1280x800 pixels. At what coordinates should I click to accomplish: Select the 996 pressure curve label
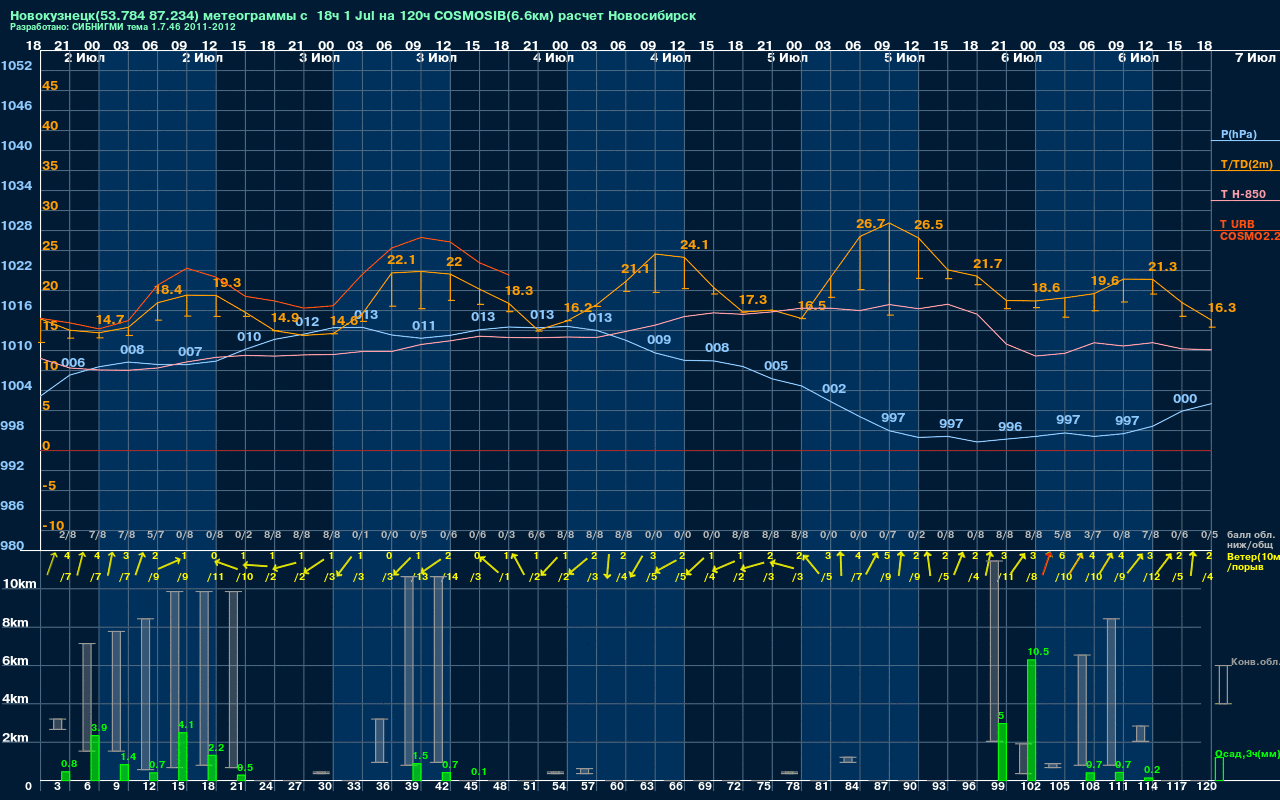[1010, 427]
